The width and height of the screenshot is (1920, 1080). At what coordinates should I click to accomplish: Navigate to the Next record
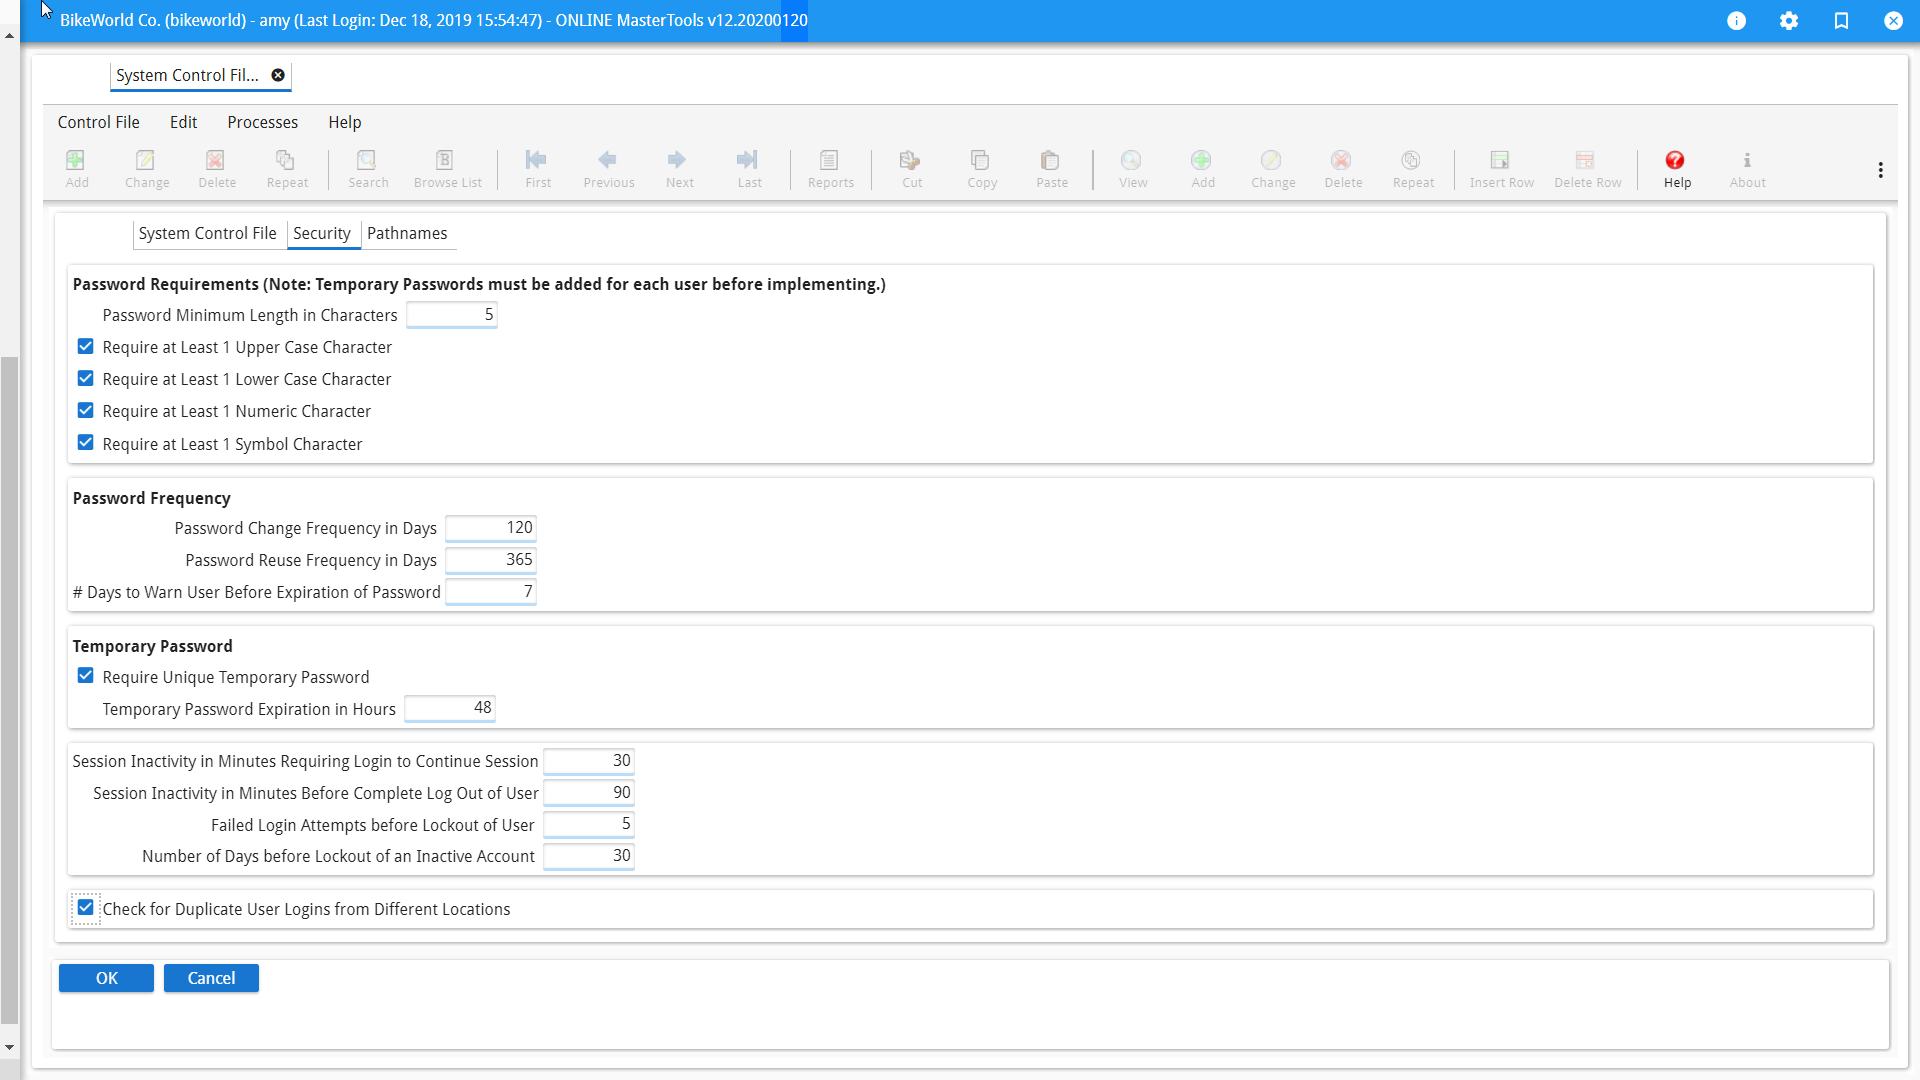(x=679, y=168)
